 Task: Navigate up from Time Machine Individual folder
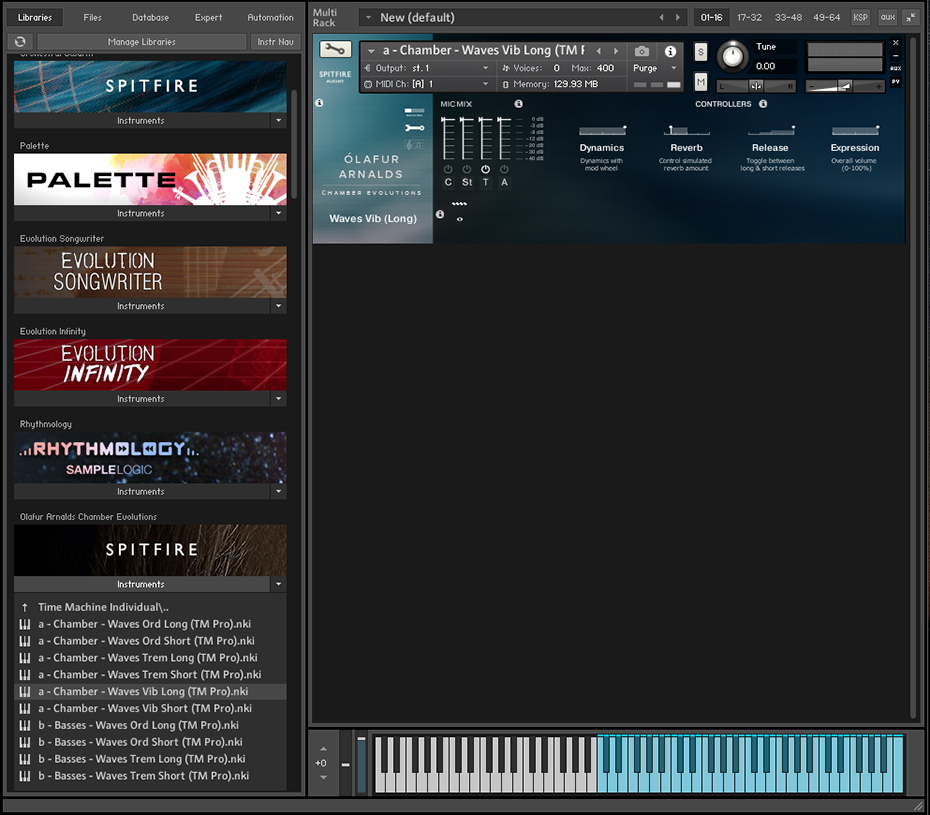click(25, 607)
